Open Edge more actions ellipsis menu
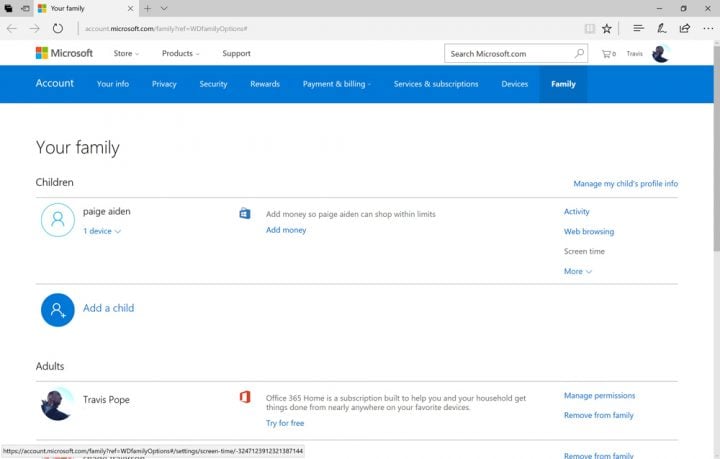 [708, 28]
